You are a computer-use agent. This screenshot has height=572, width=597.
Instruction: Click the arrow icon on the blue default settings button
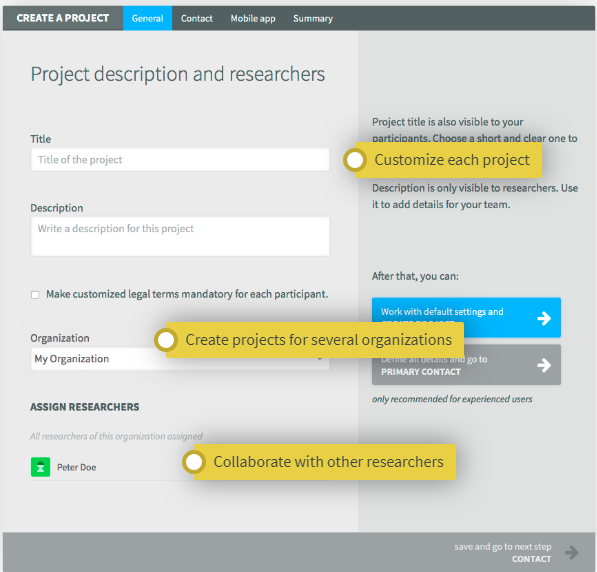click(x=544, y=318)
